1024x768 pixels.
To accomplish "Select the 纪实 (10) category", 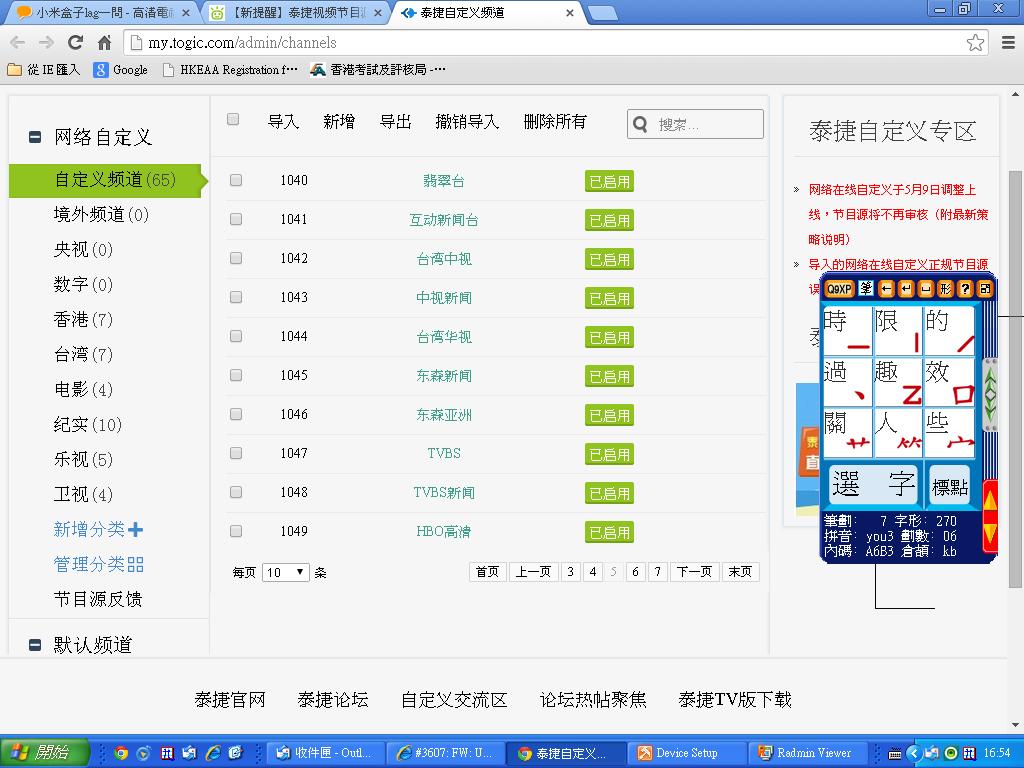I will 88,425.
